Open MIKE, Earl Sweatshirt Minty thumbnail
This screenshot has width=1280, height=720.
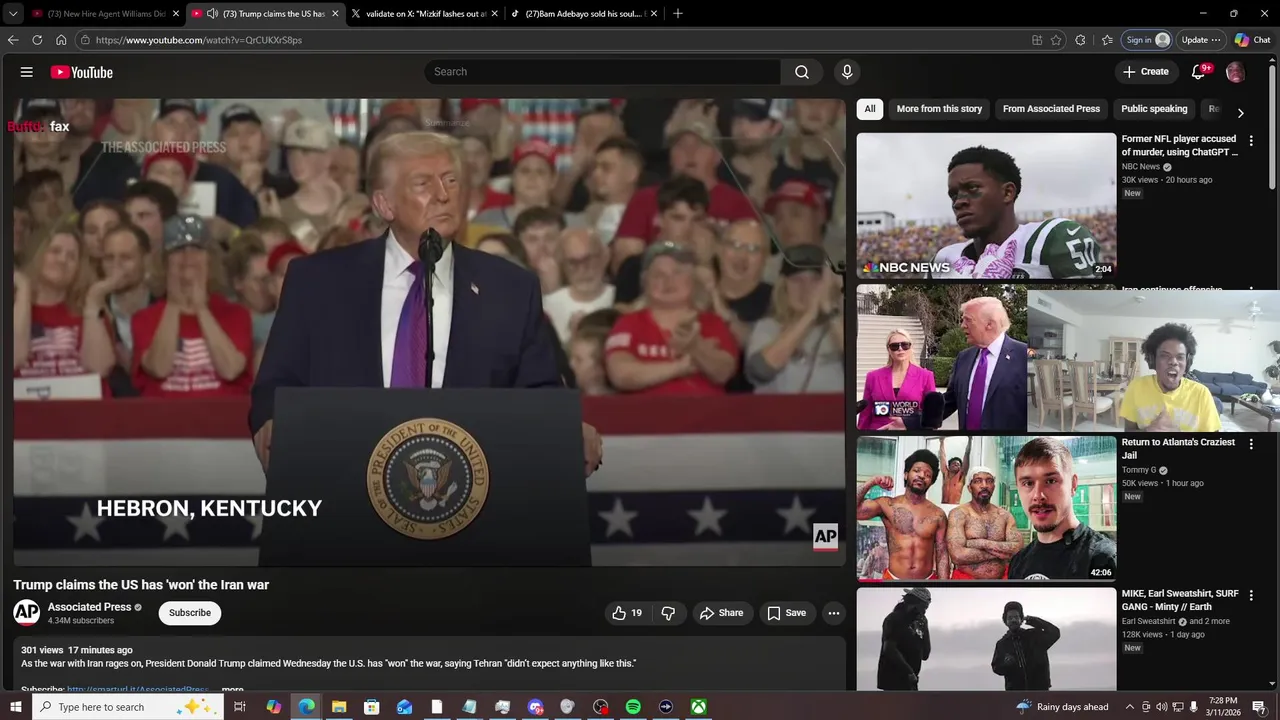[x=986, y=639]
